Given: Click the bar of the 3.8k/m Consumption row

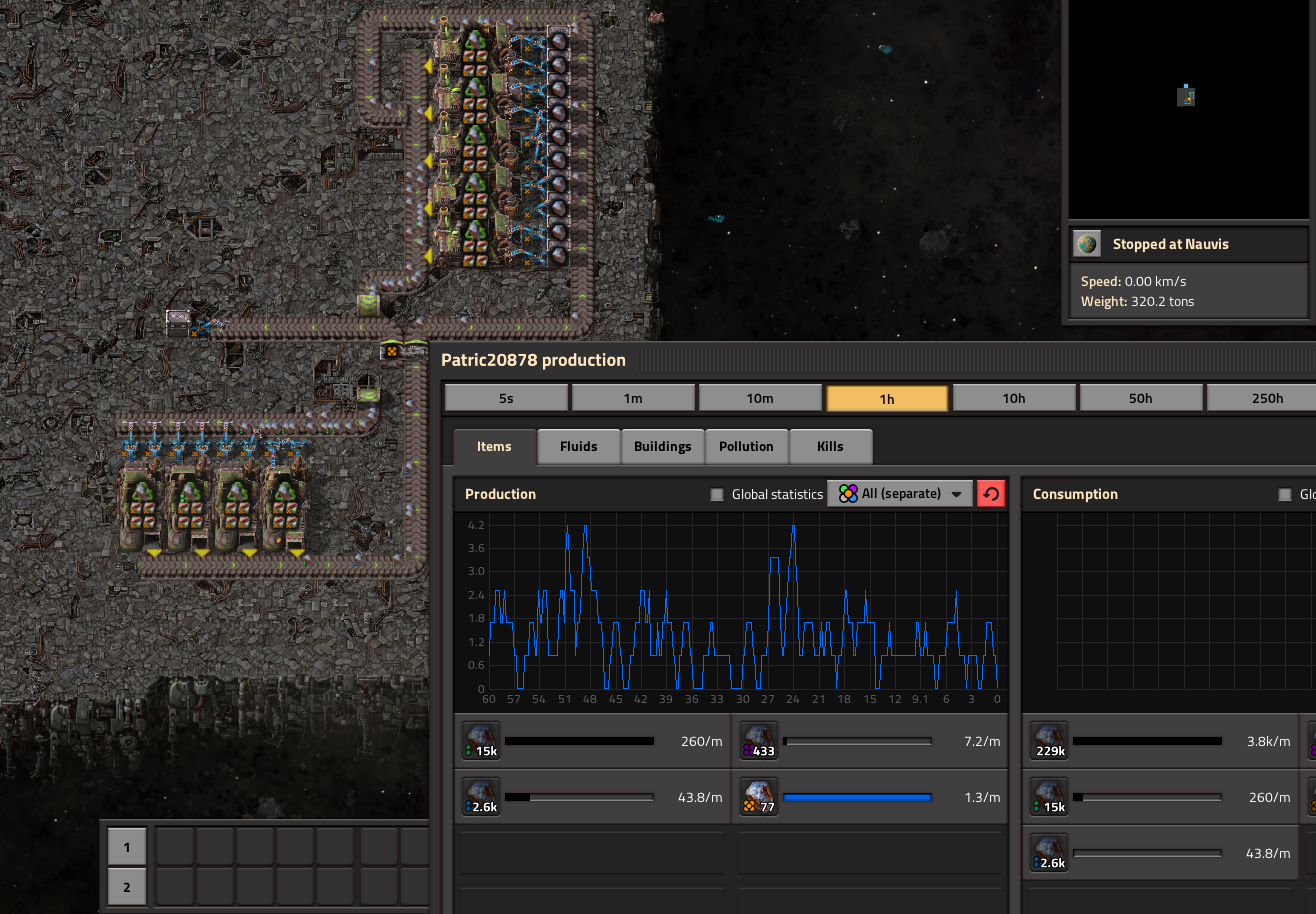Looking at the screenshot, I should [x=1147, y=741].
